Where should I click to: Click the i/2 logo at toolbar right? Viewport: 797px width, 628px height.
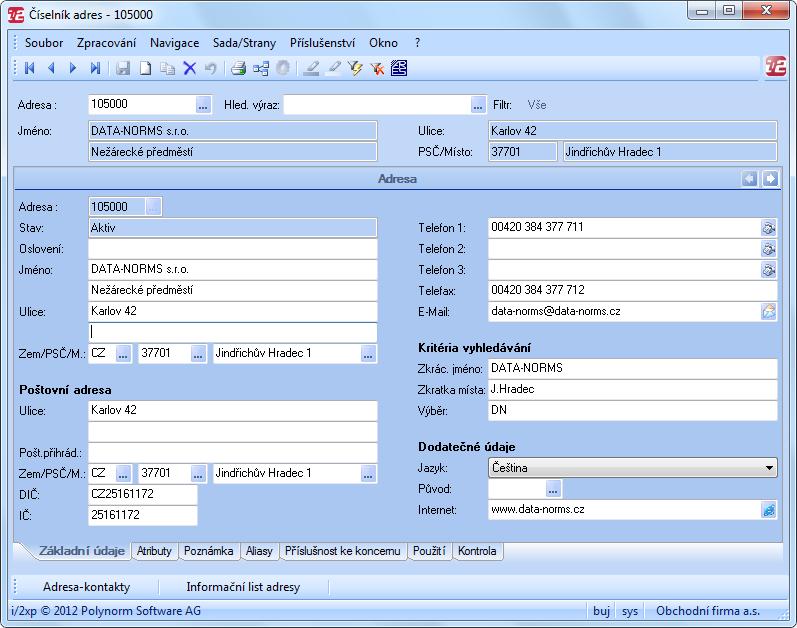click(776, 67)
